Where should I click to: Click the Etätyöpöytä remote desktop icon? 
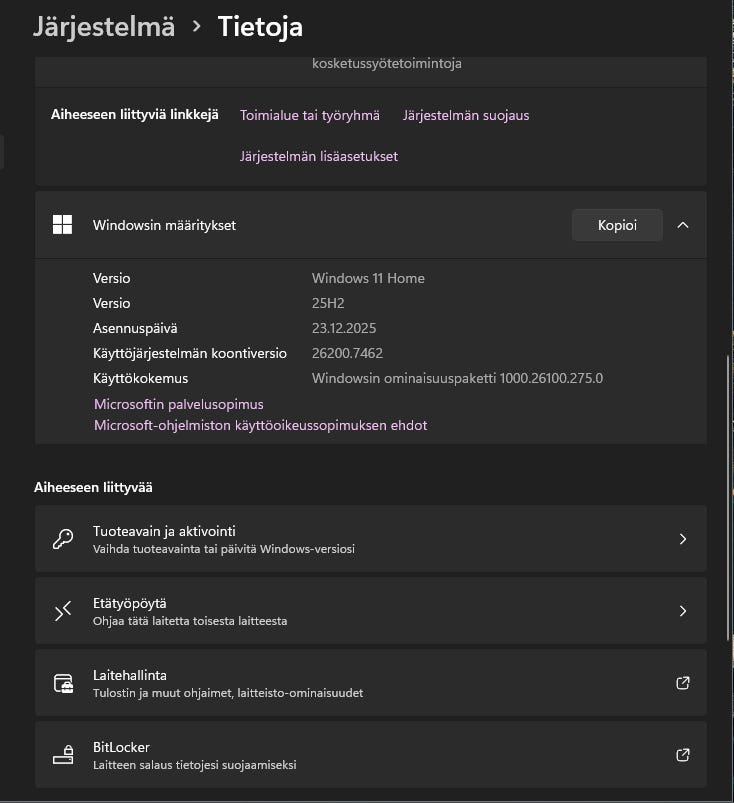coord(62,611)
